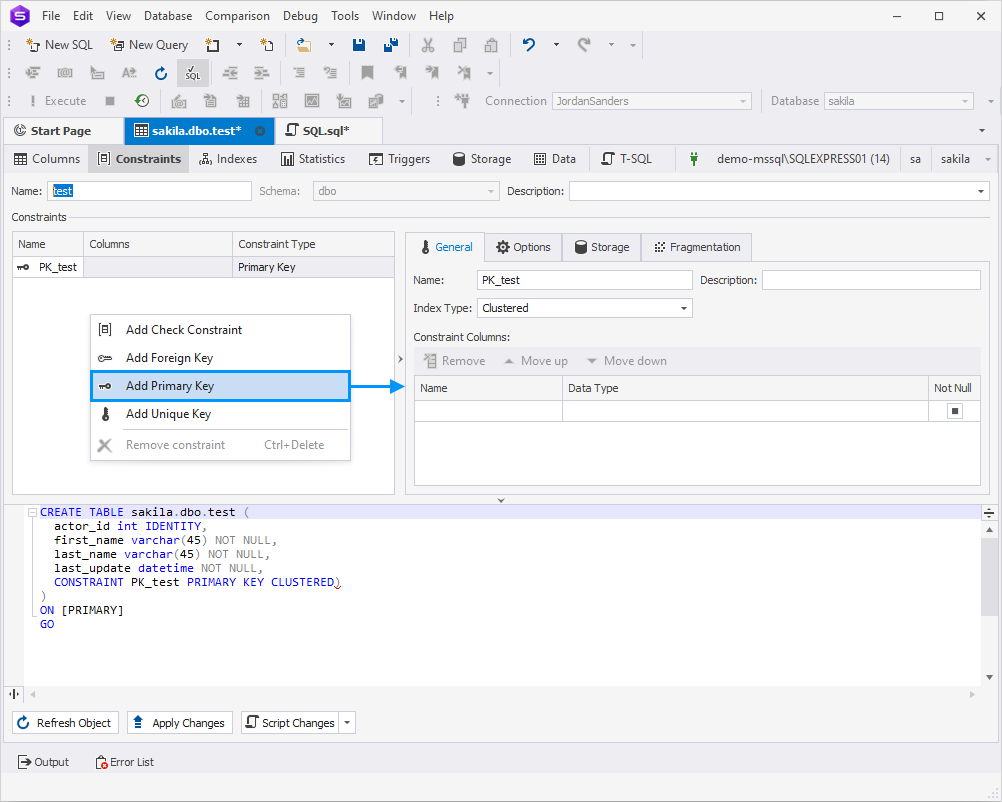Screen dimensions: 1002x802
Task: Click the Save file icon
Action: click(358, 44)
